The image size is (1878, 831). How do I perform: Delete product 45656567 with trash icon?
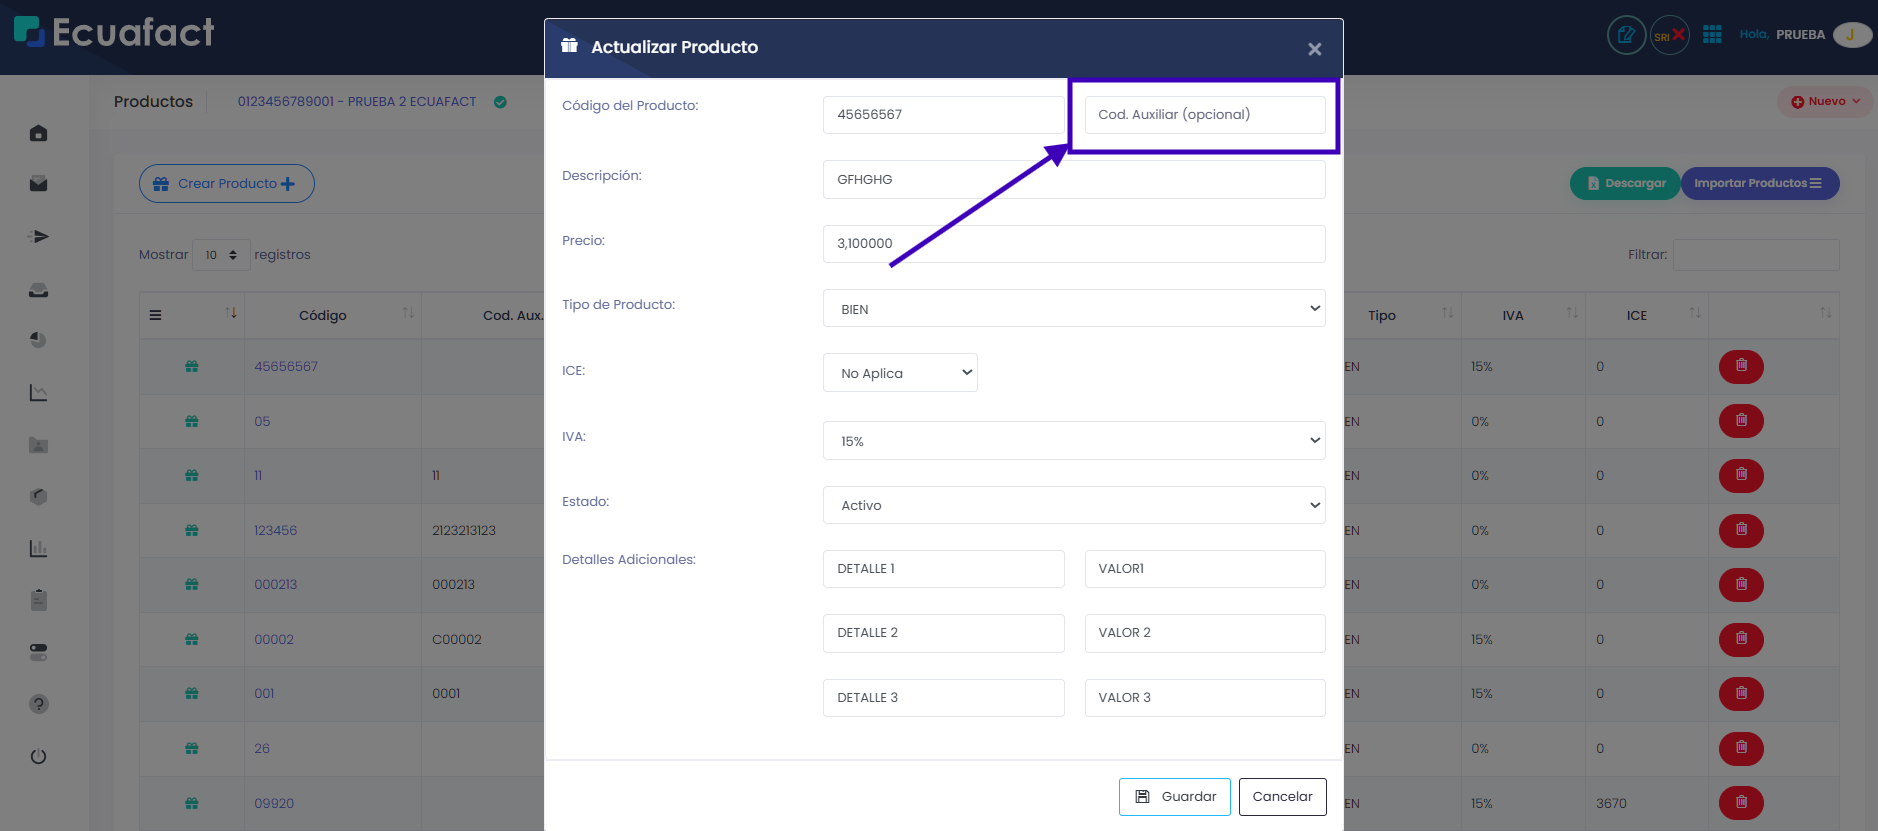pos(1740,366)
